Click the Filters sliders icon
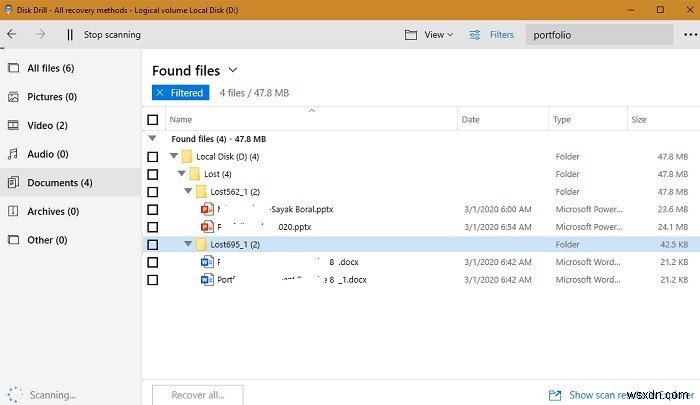The image size is (700, 405). (475, 35)
